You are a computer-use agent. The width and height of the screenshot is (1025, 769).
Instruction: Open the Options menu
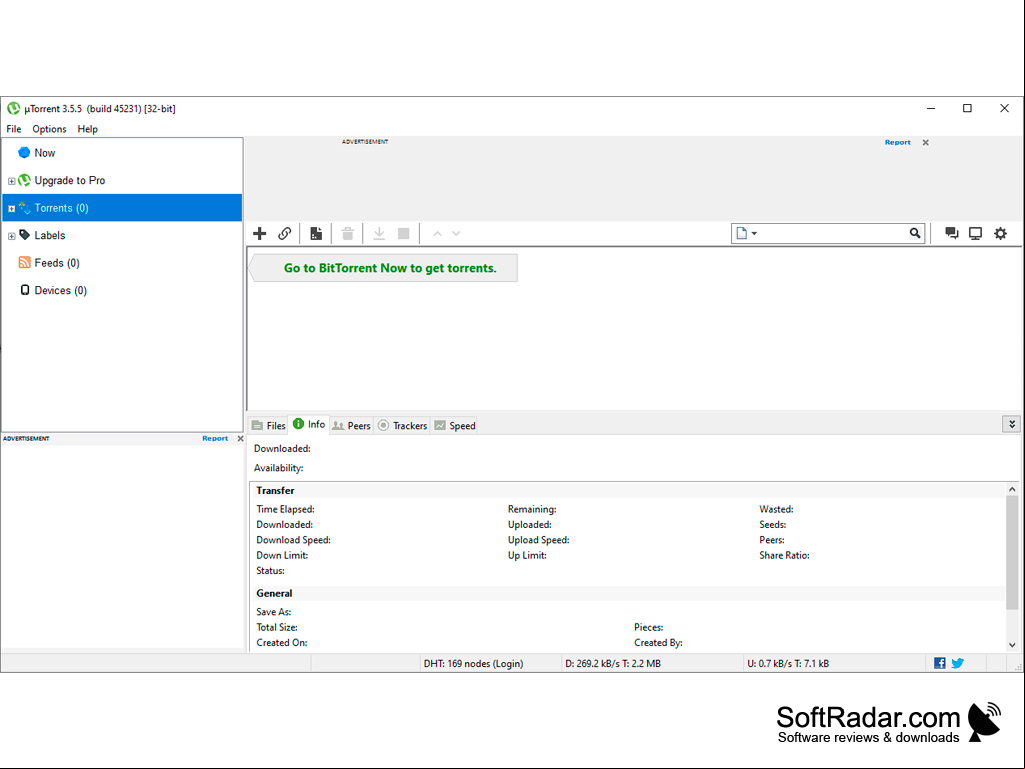pos(50,129)
